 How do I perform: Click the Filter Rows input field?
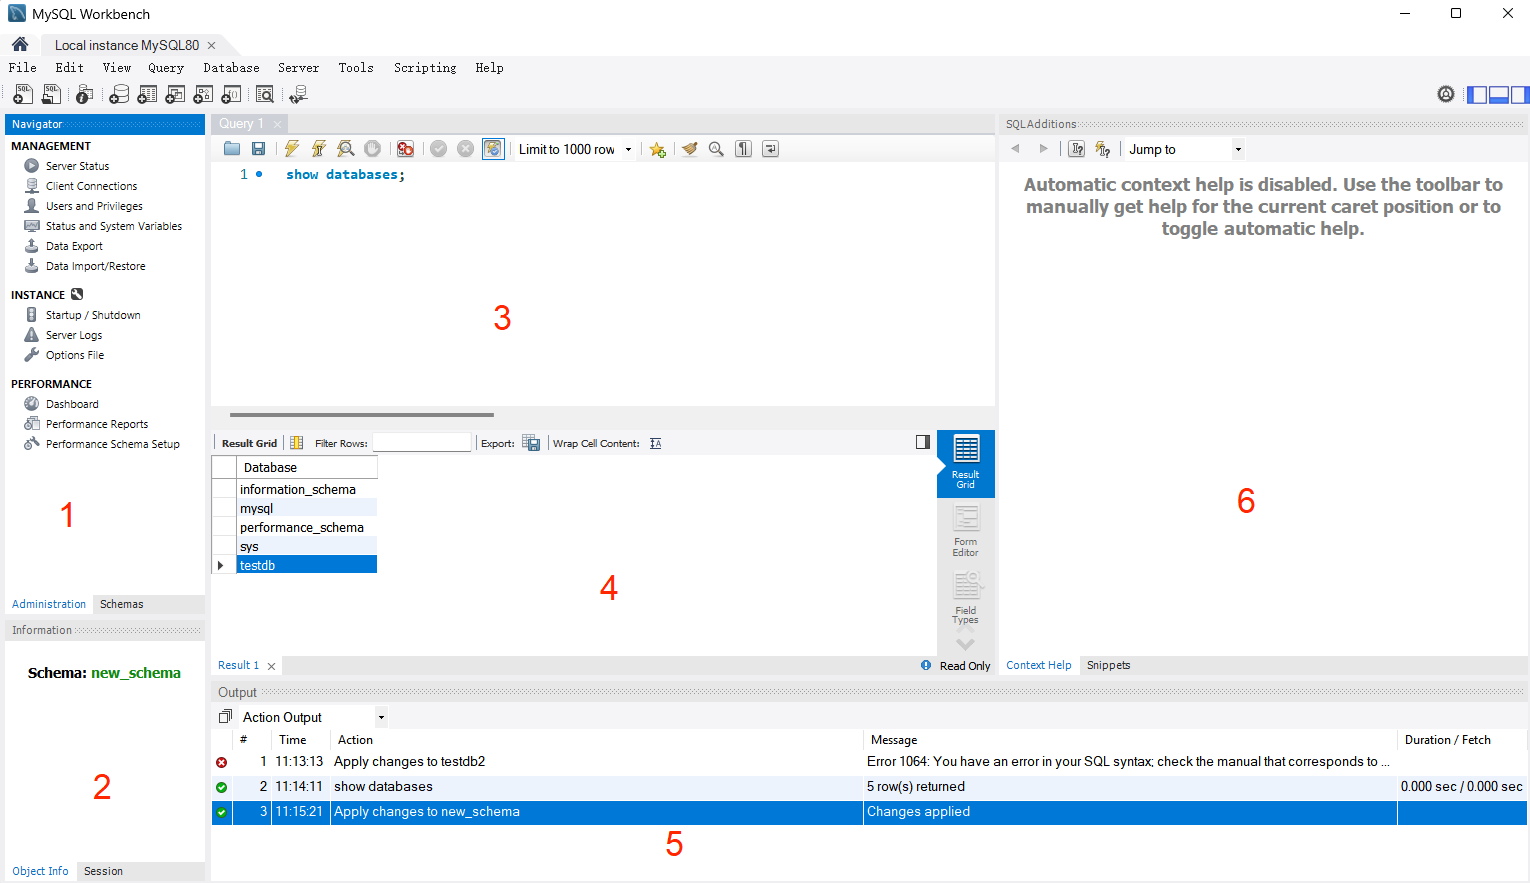click(421, 442)
